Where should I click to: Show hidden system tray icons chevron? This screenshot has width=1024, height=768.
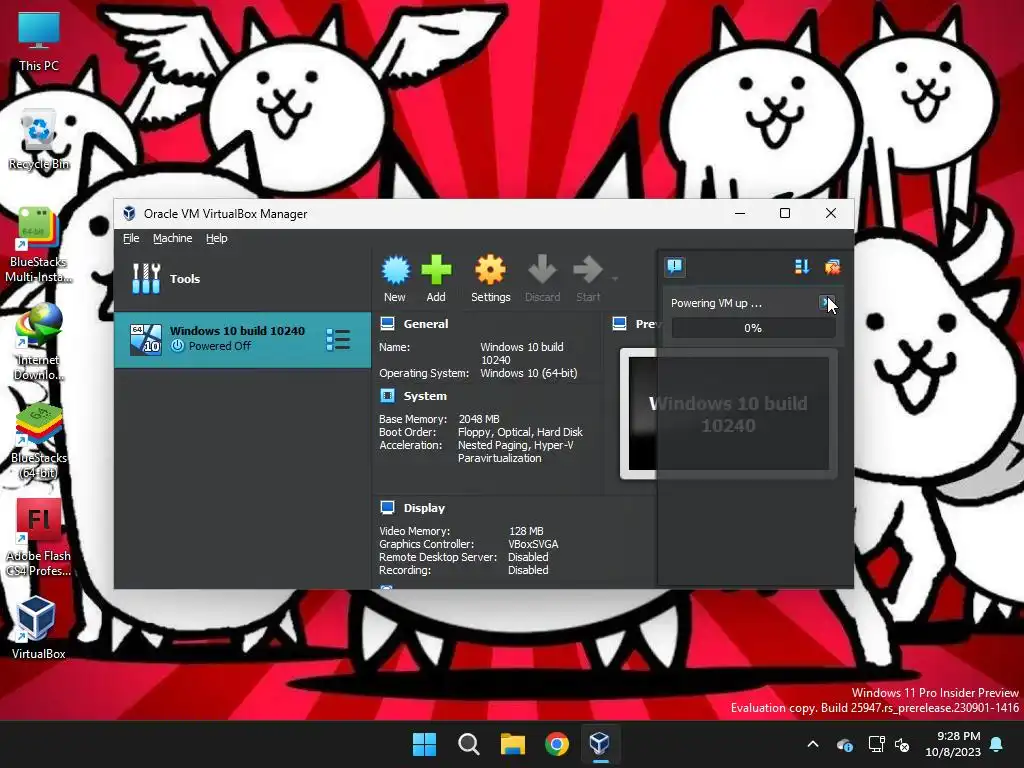point(812,744)
